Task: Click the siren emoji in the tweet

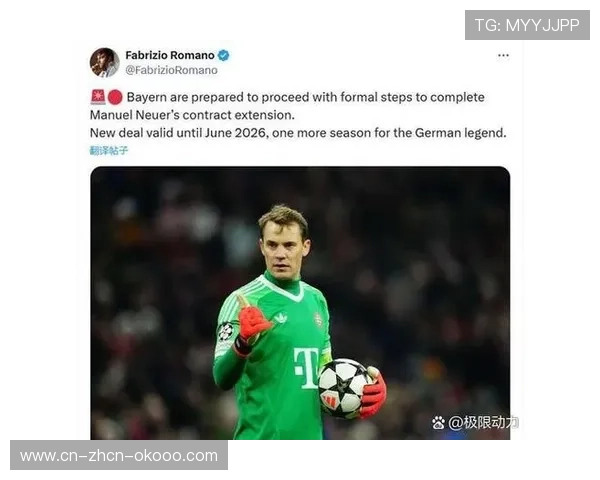Action: tap(98, 97)
